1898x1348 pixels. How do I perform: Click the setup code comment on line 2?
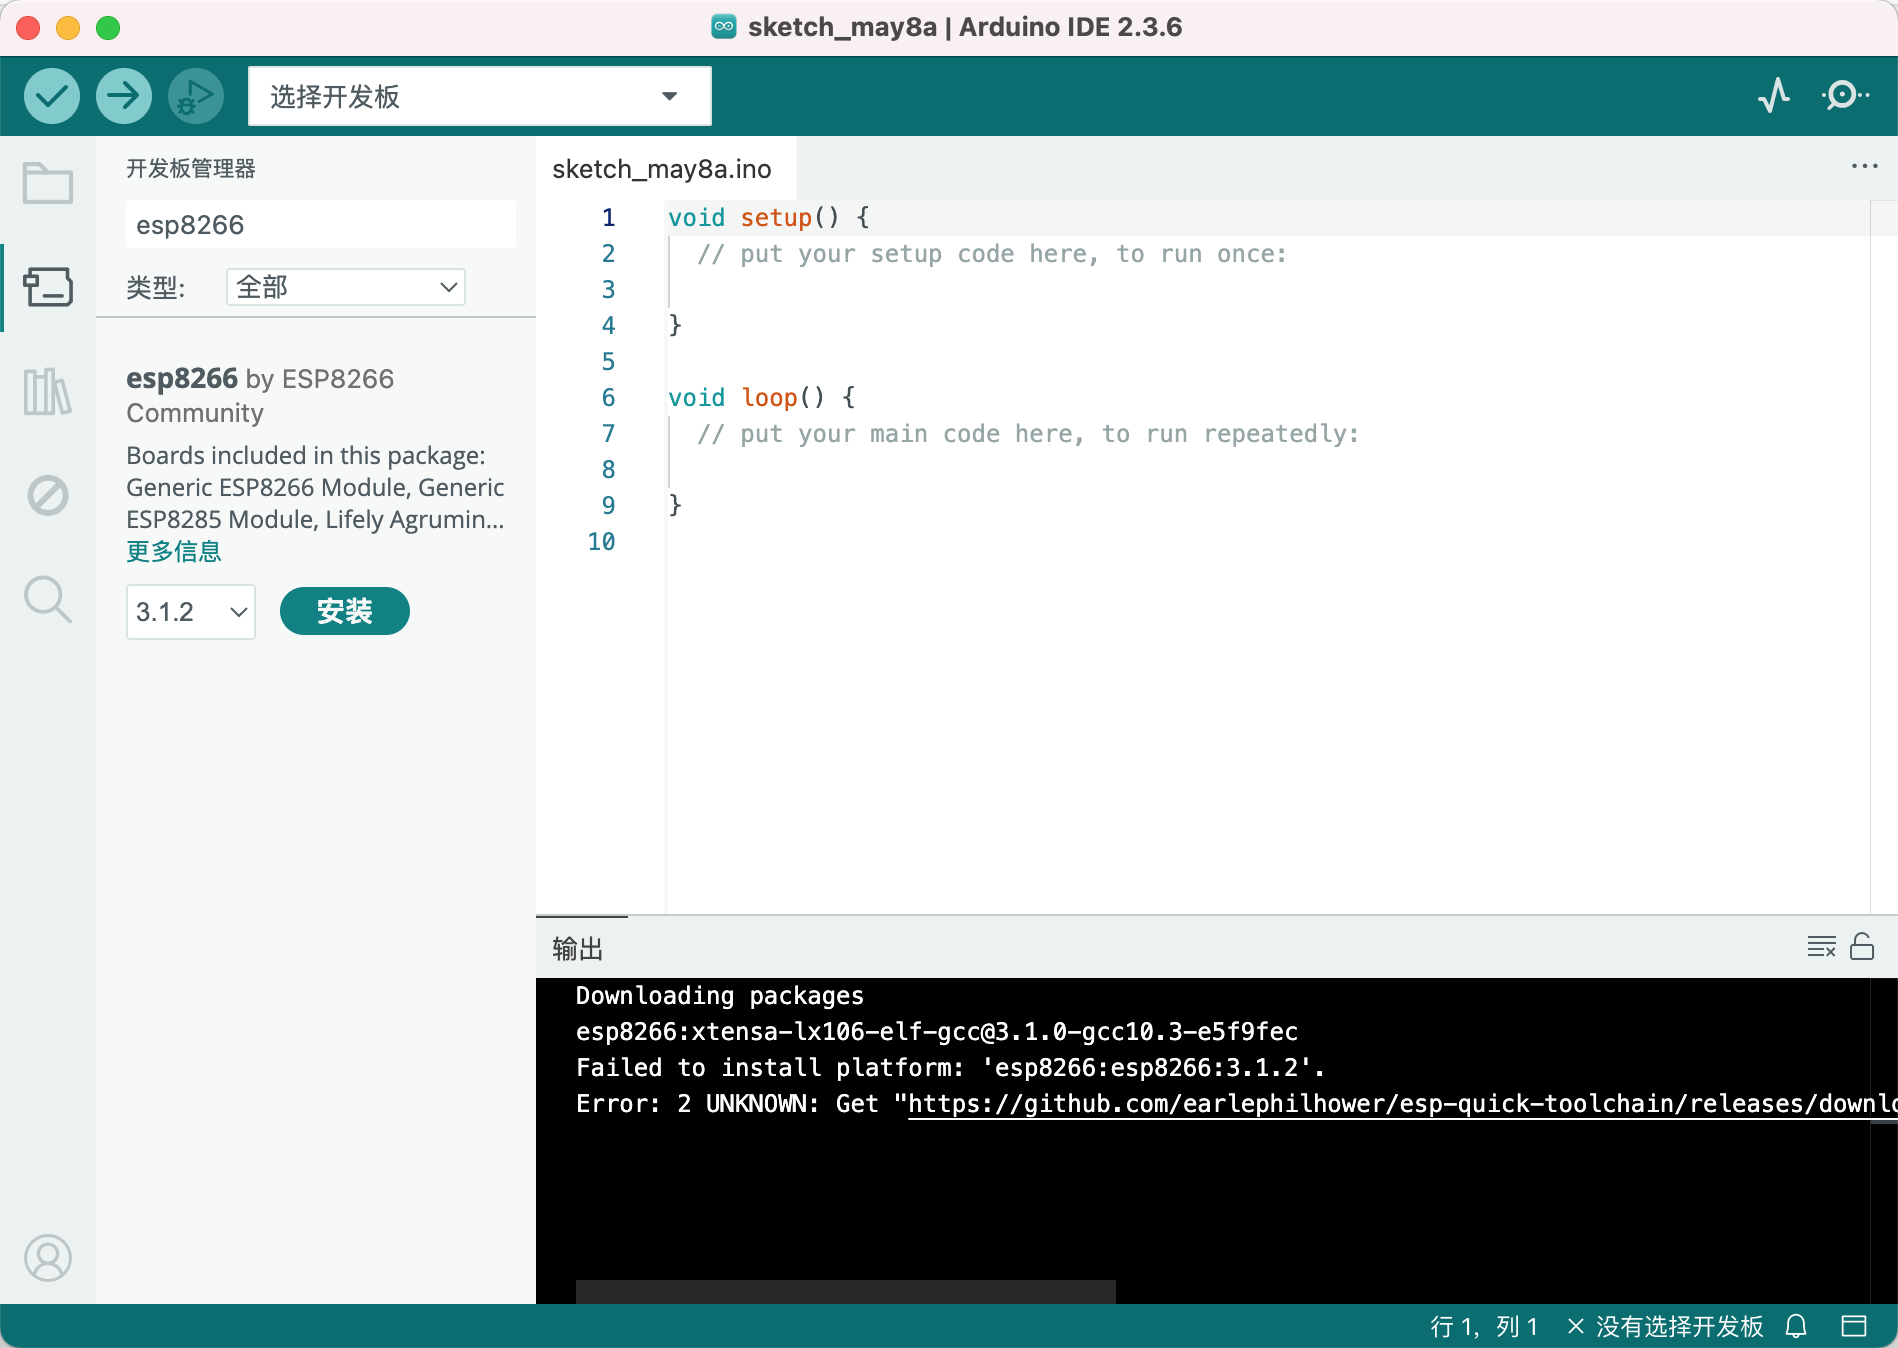click(x=992, y=254)
